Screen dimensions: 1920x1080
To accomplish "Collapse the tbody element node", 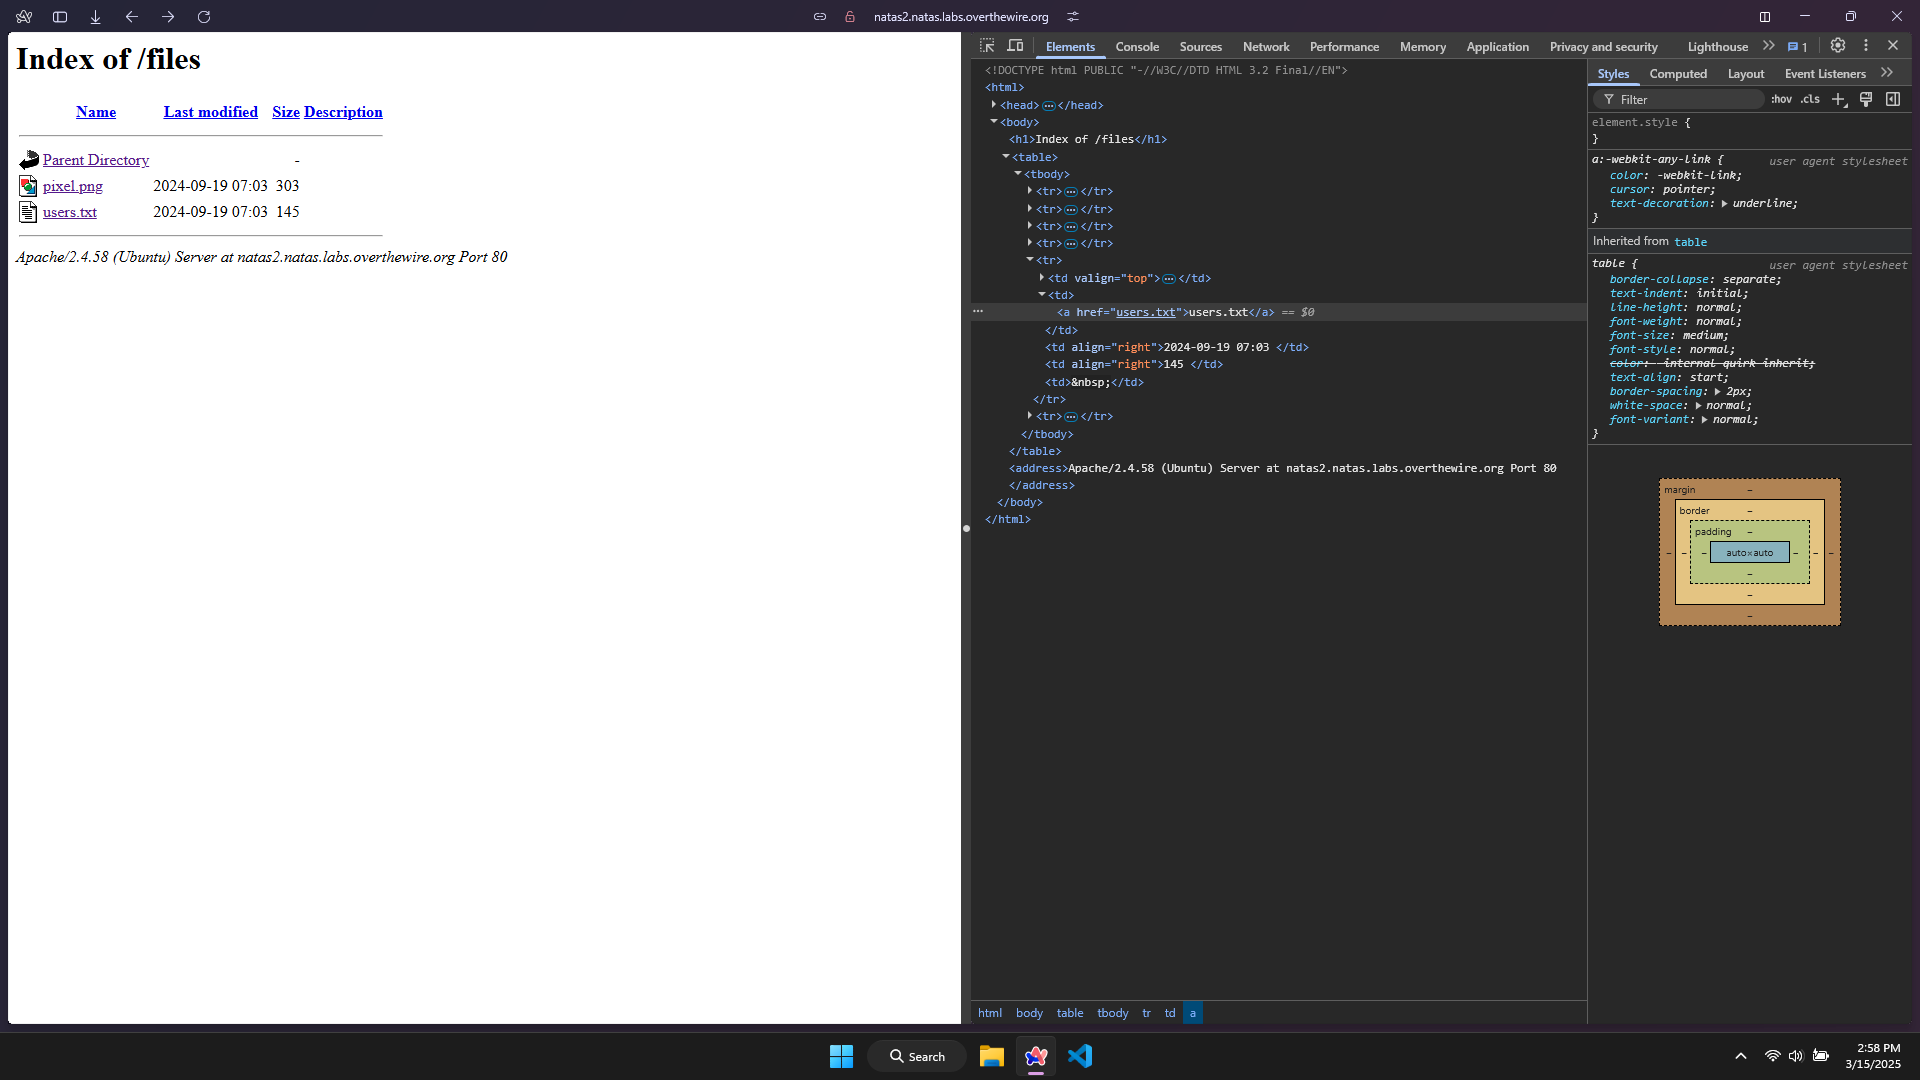I will (x=1018, y=173).
